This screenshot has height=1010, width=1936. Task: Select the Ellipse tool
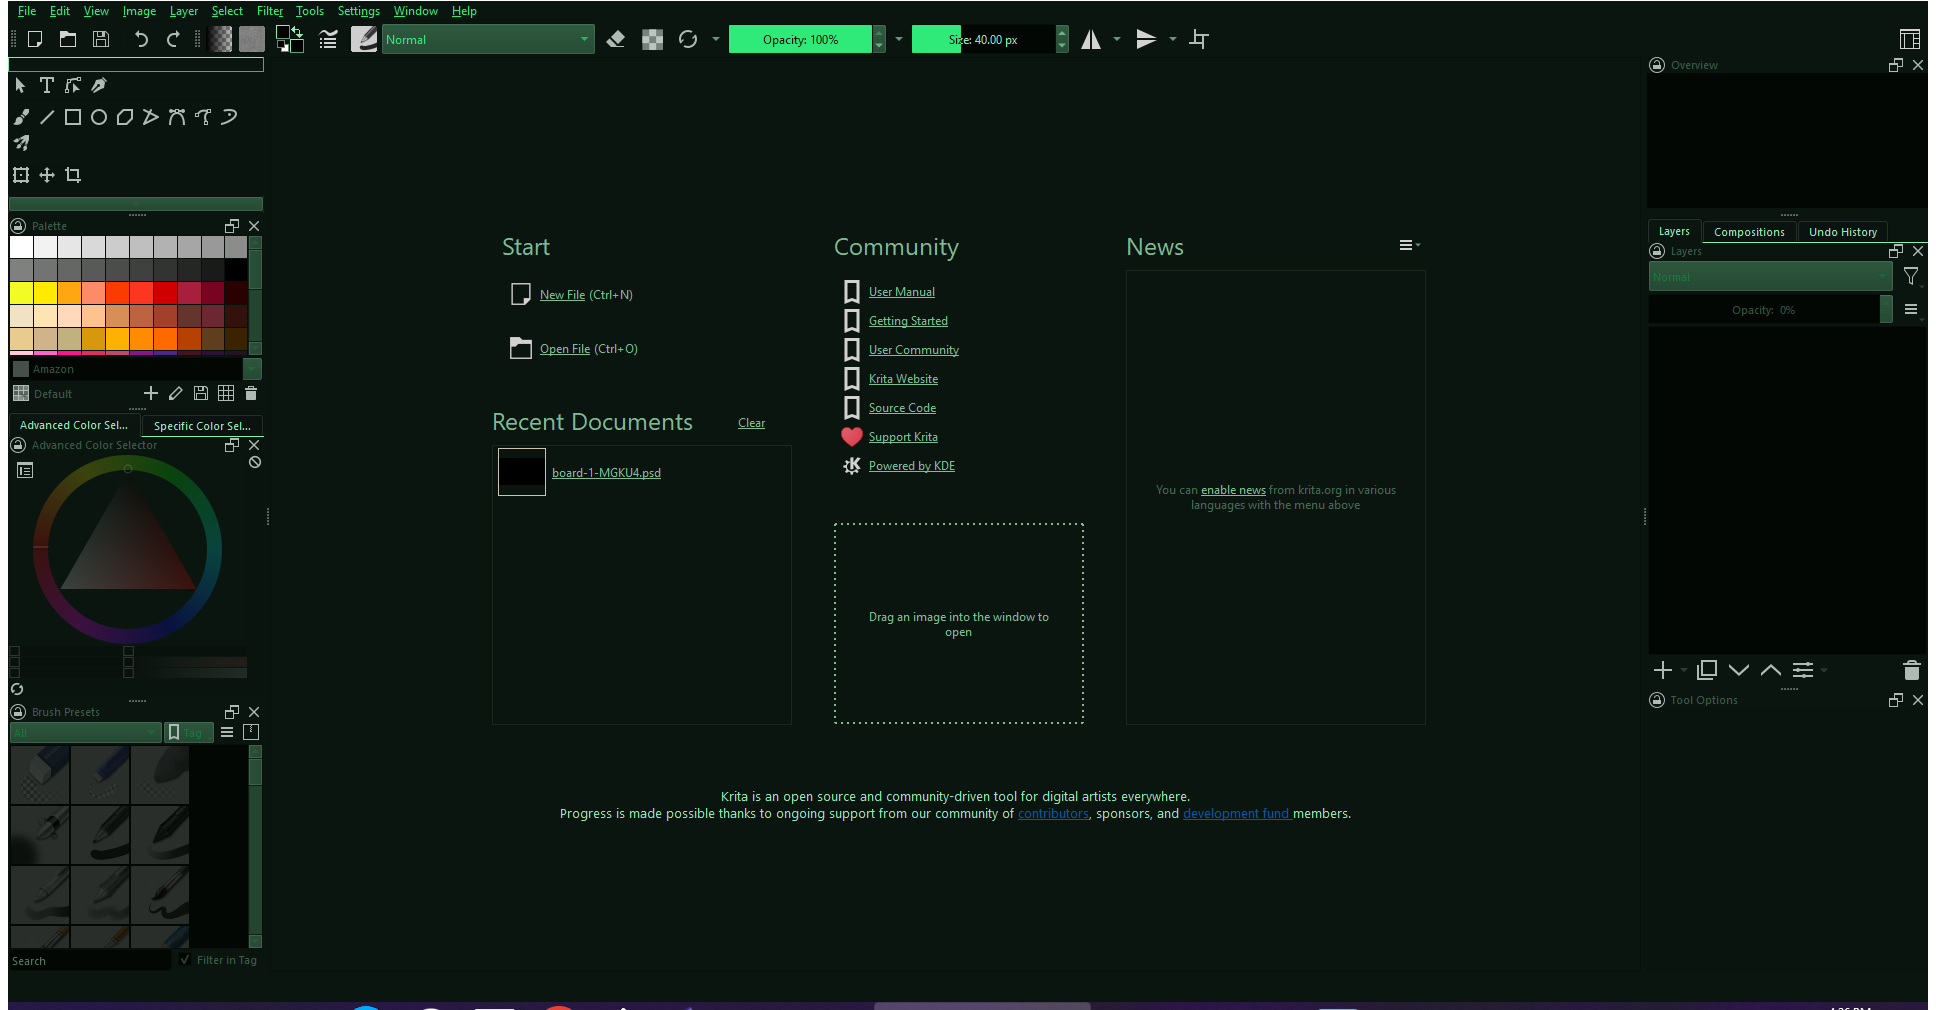tap(99, 117)
